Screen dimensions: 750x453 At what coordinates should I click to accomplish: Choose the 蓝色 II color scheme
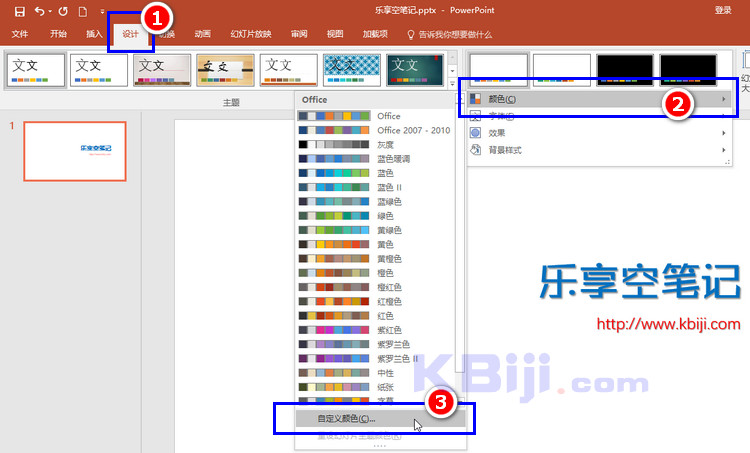pyautogui.click(x=375, y=187)
